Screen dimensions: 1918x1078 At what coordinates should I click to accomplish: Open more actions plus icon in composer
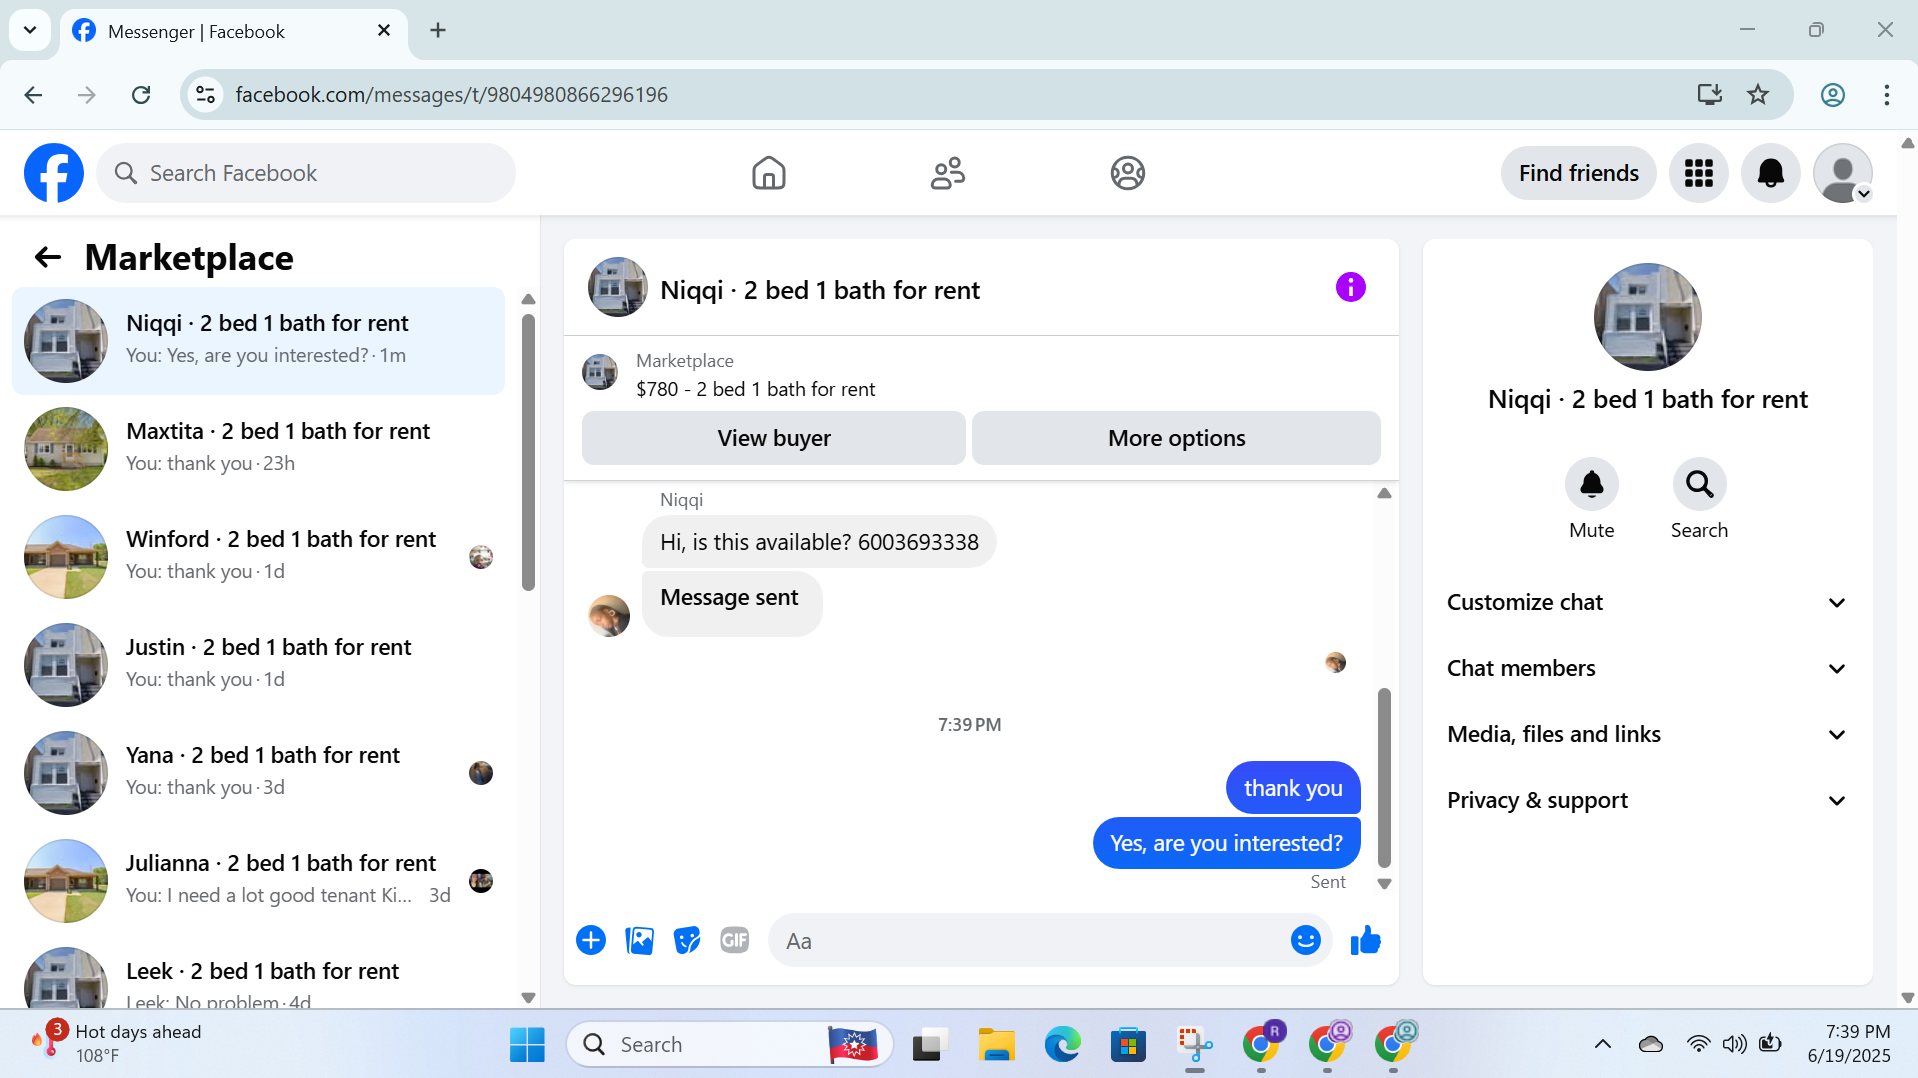point(591,940)
